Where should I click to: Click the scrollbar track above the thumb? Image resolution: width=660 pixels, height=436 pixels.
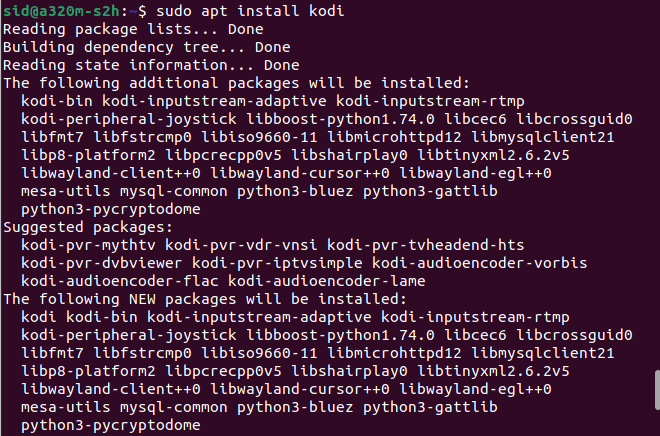click(x=657, y=185)
